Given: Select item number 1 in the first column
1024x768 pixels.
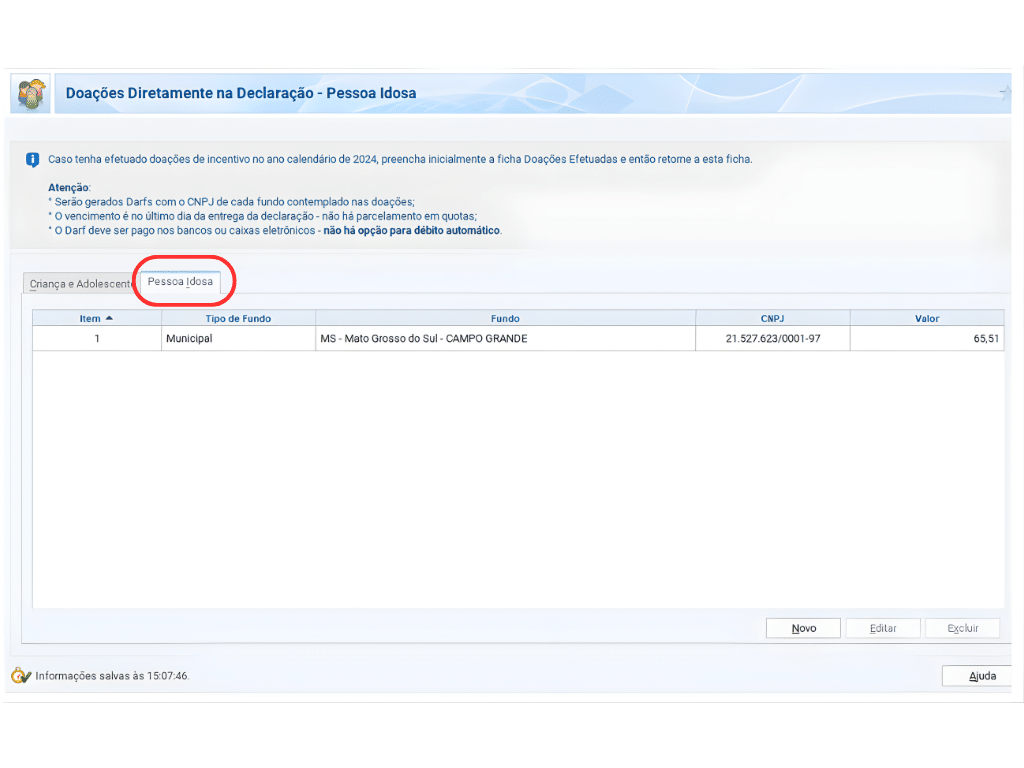Looking at the screenshot, I should point(97,339).
